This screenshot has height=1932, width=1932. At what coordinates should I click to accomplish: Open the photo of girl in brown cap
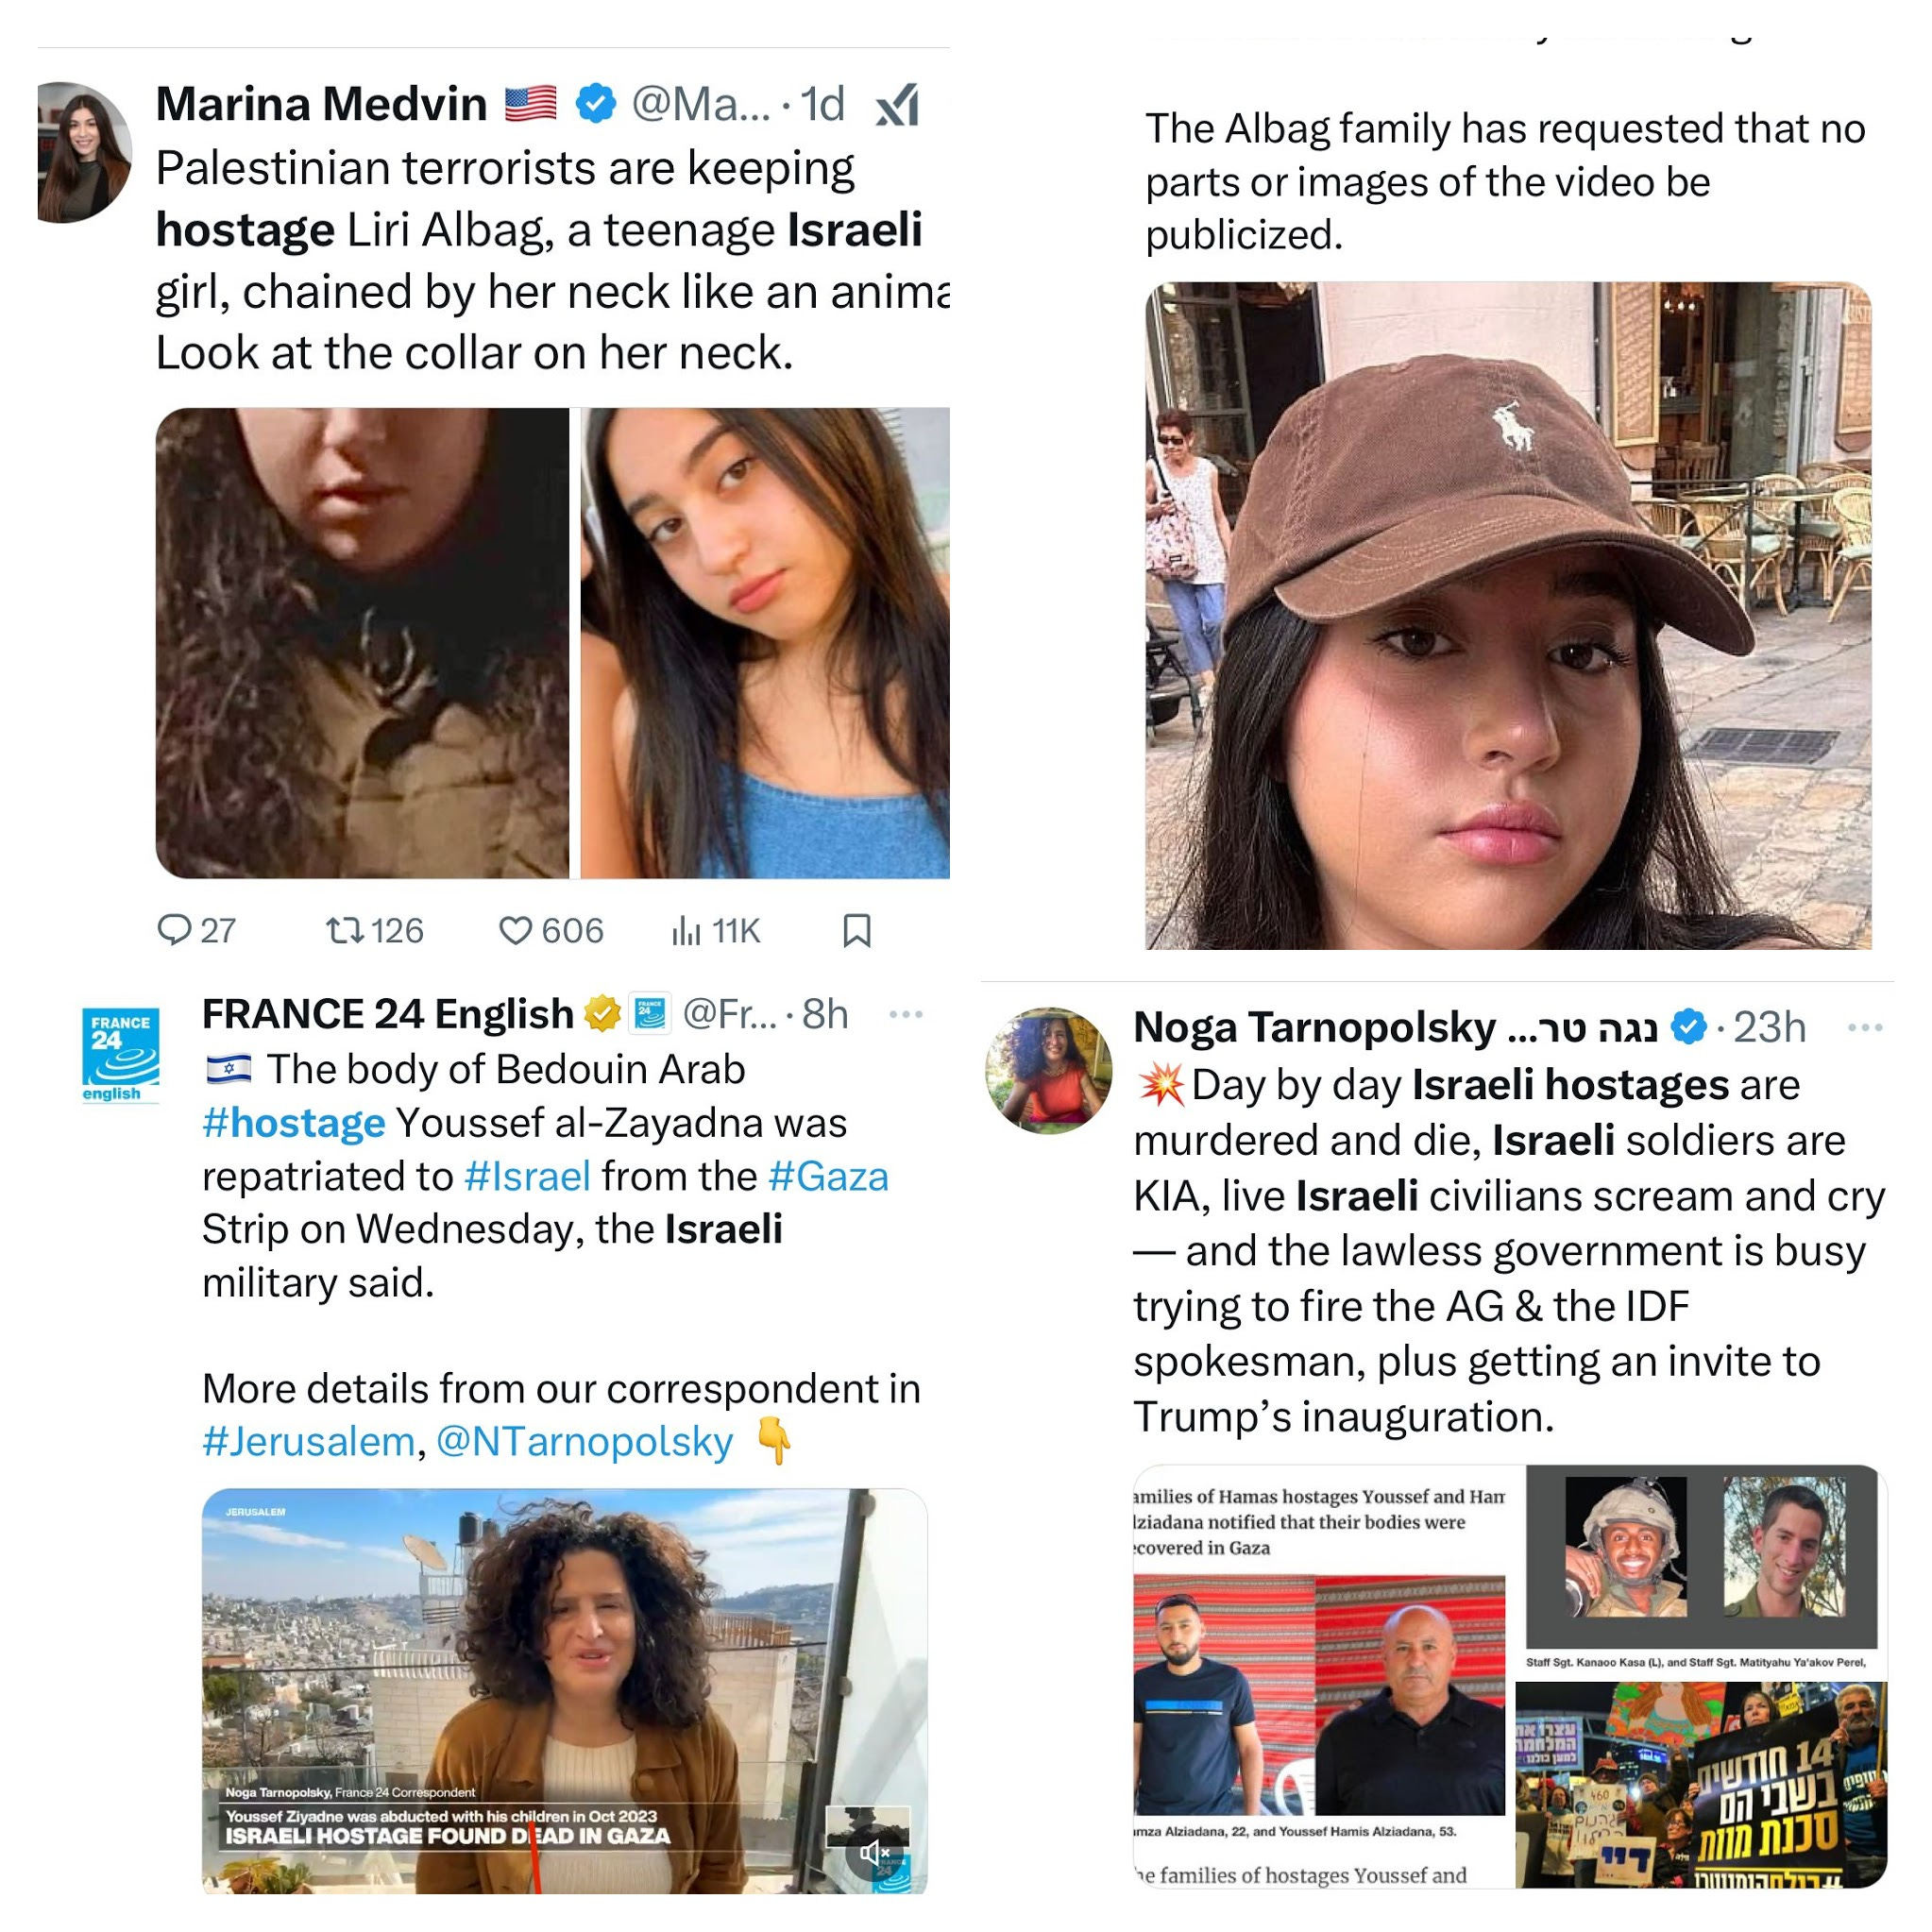click(1508, 615)
